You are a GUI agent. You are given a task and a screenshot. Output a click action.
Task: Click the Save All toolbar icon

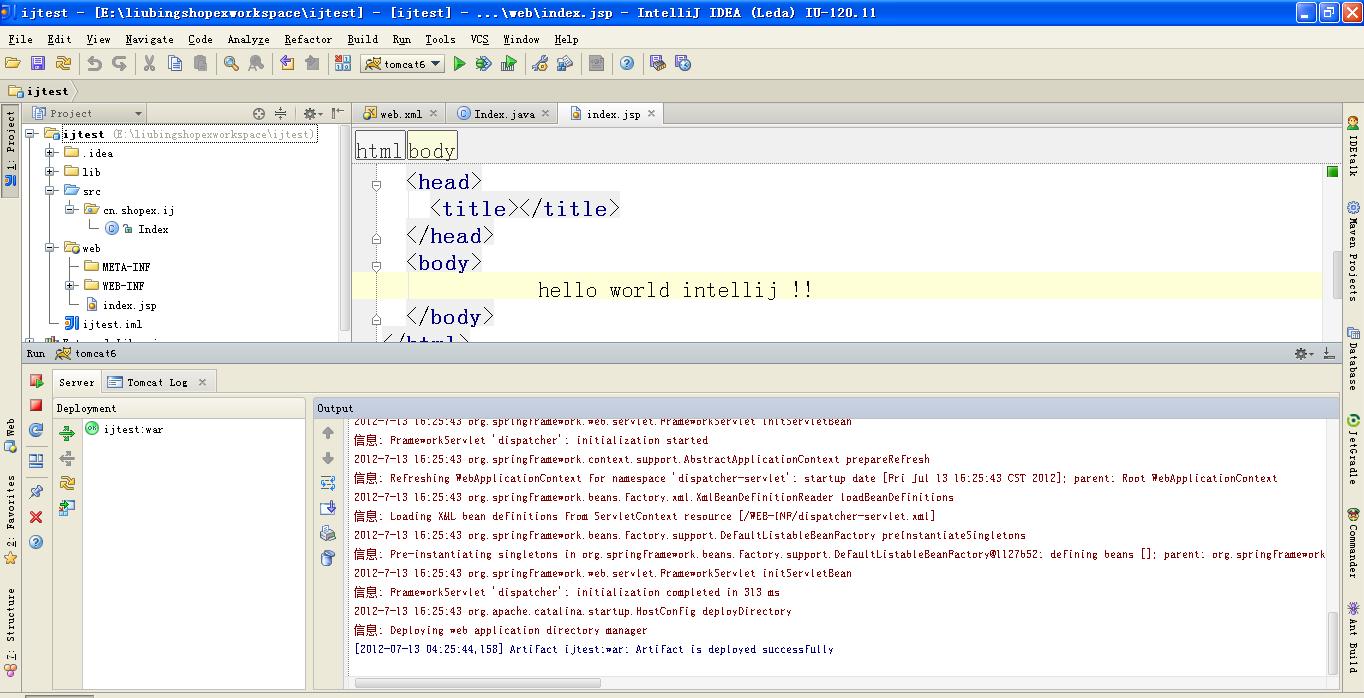pyautogui.click(x=38, y=64)
